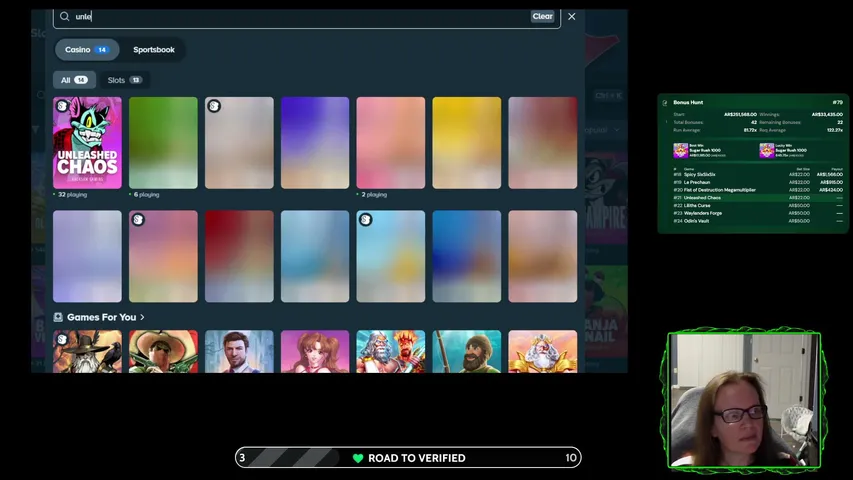The image size is (853, 480).
Task: Focus the search field containing 'unle'
Action: [306, 16]
